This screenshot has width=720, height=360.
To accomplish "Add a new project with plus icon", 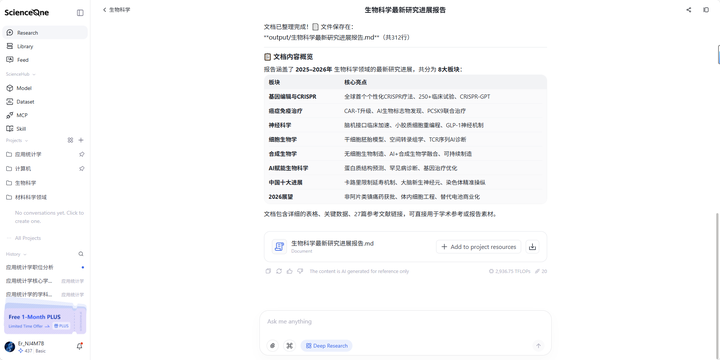I will click(x=81, y=140).
